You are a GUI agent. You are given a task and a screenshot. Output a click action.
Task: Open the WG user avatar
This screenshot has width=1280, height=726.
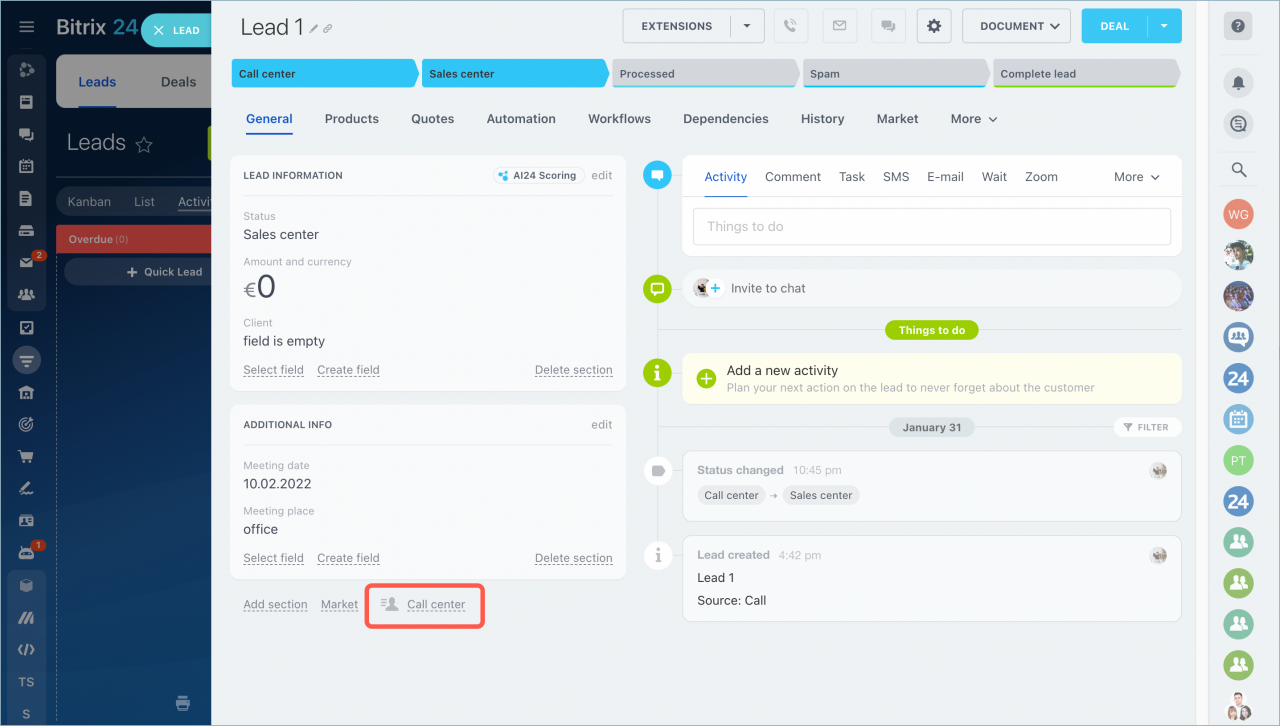click(x=1238, y=214)
